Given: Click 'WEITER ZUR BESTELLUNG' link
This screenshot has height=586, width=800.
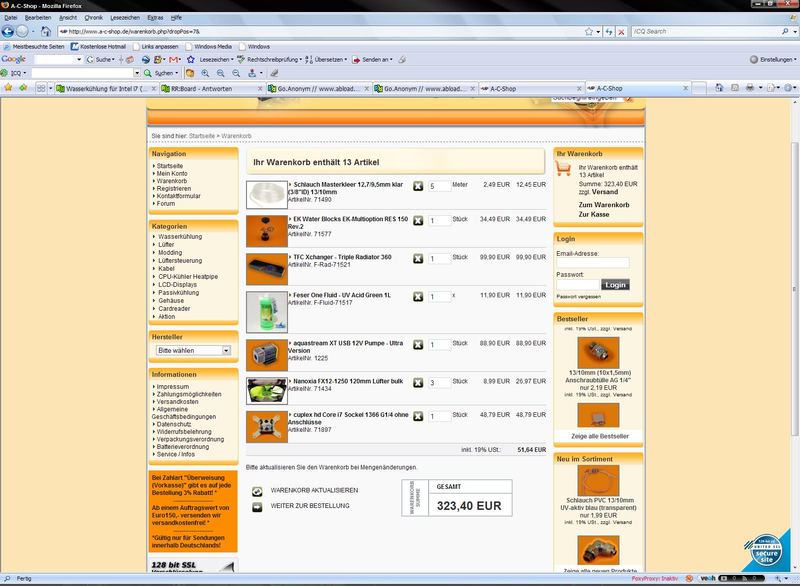Looking at the screenshot, I should (310, 506).
